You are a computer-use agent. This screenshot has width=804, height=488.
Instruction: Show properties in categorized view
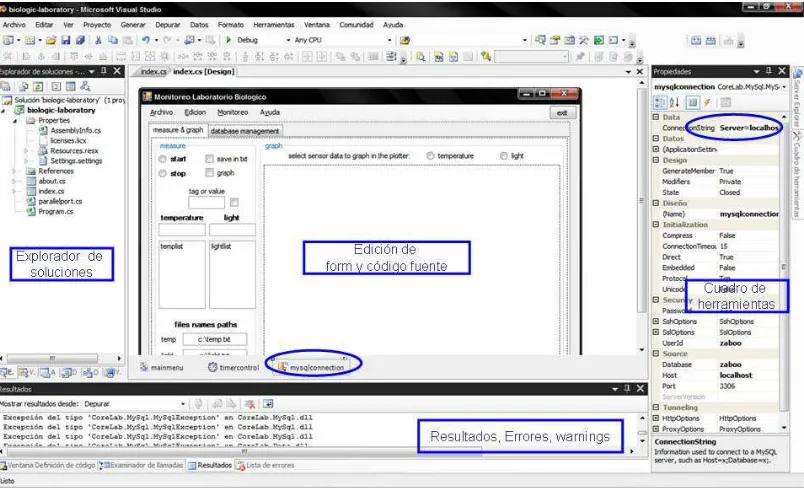659,103
